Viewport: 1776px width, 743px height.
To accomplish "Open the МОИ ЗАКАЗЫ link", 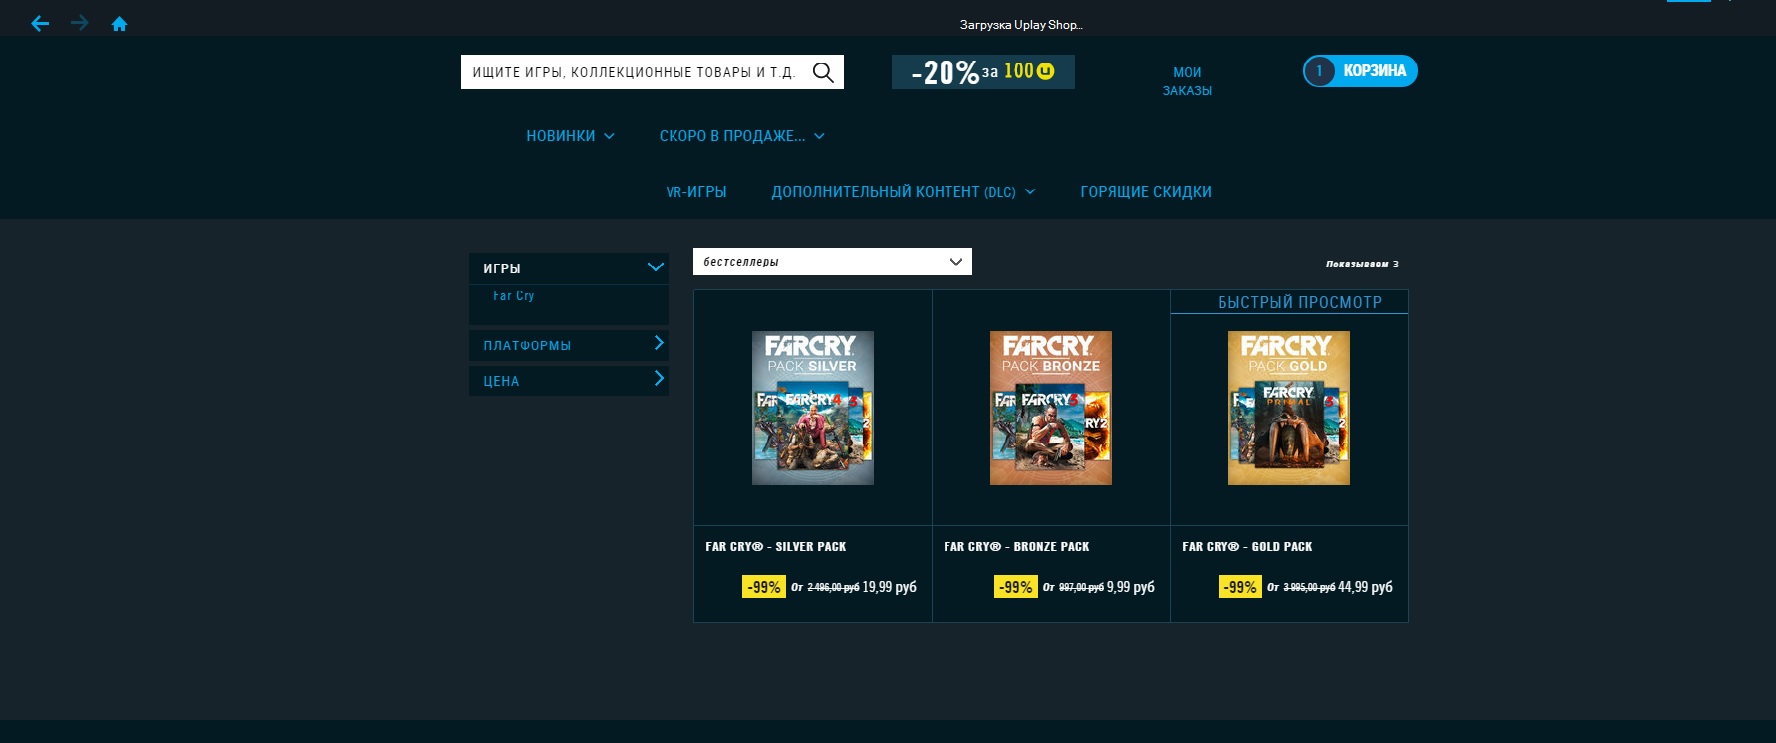I will 1187,81.
